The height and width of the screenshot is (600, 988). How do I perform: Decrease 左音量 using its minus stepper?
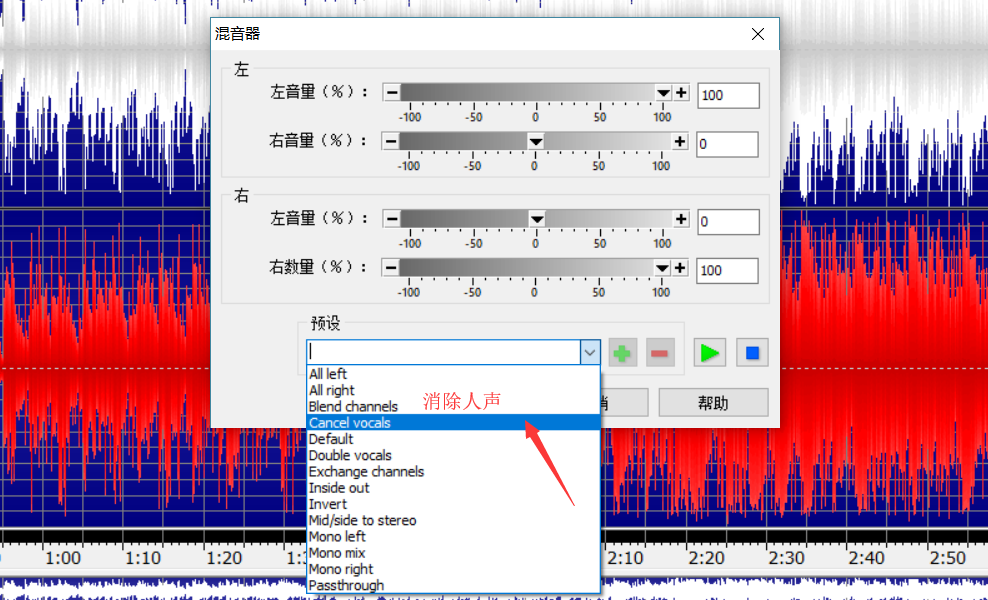[x=392, y=91]
